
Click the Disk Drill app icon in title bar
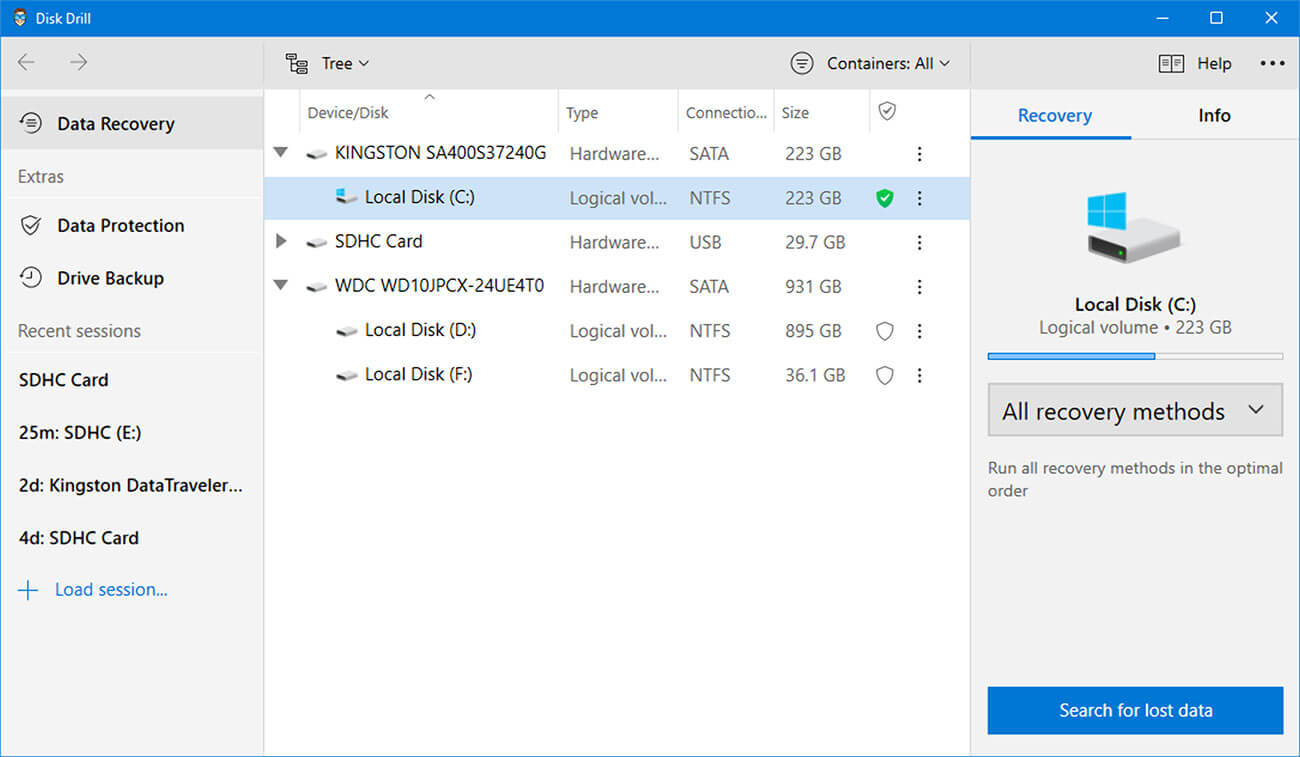tap(19, 18)
